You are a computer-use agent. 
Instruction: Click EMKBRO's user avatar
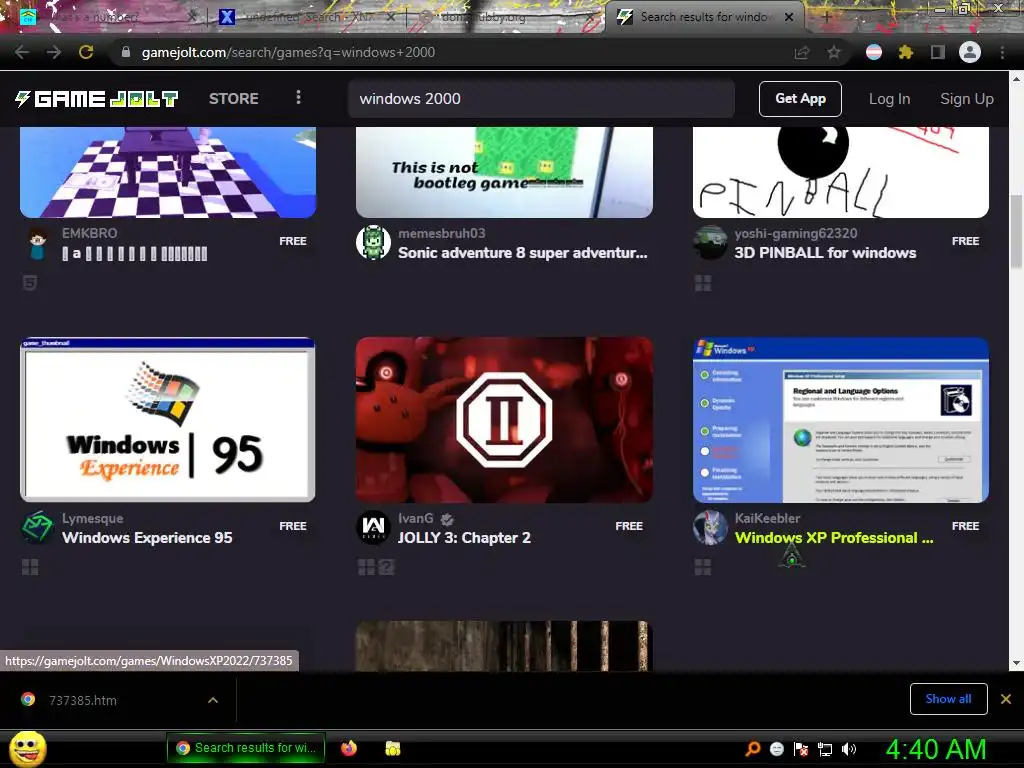pos(38,244)
